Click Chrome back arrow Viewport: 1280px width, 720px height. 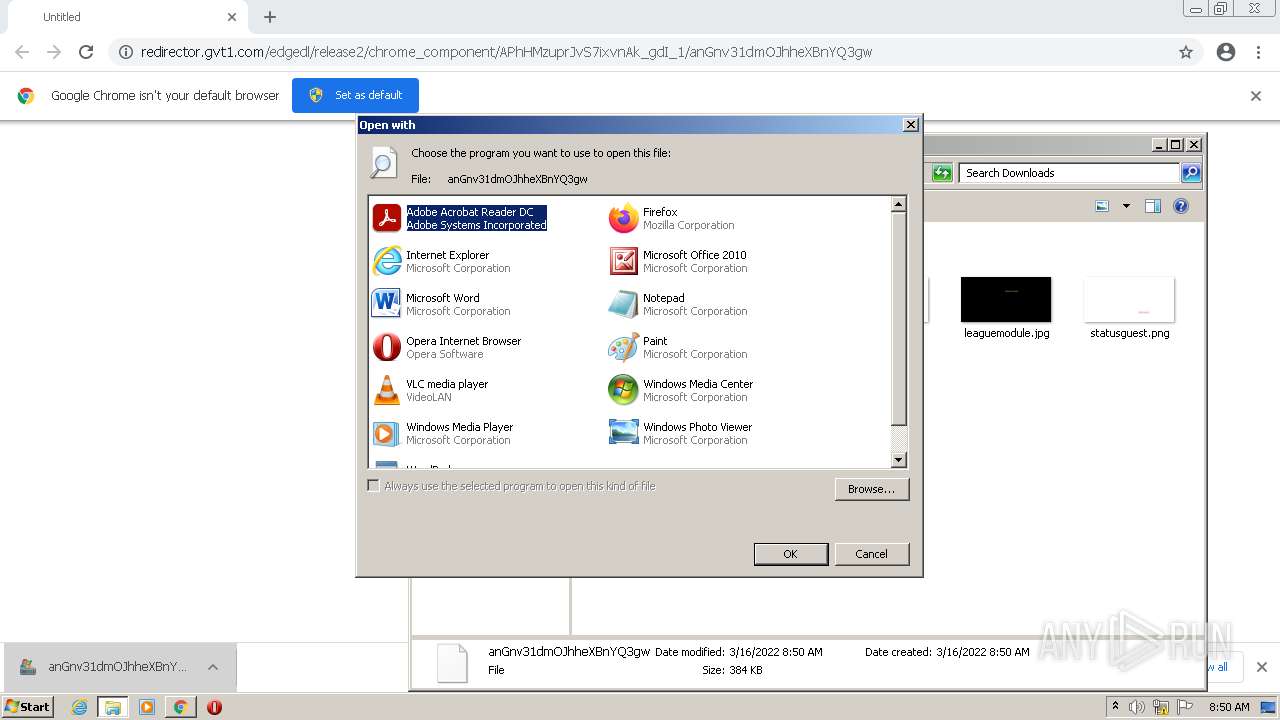point(22,52)
